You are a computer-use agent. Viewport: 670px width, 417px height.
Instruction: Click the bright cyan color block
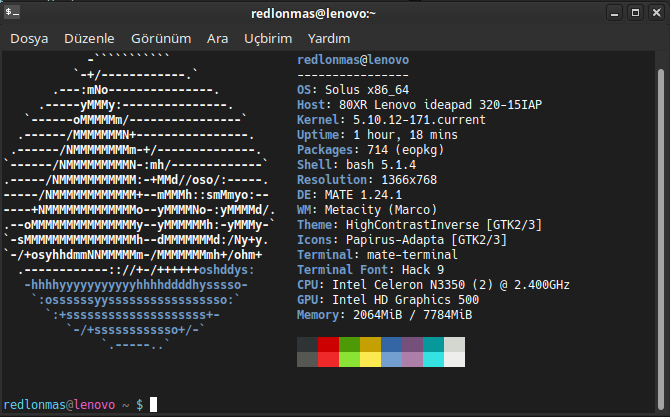433,361
